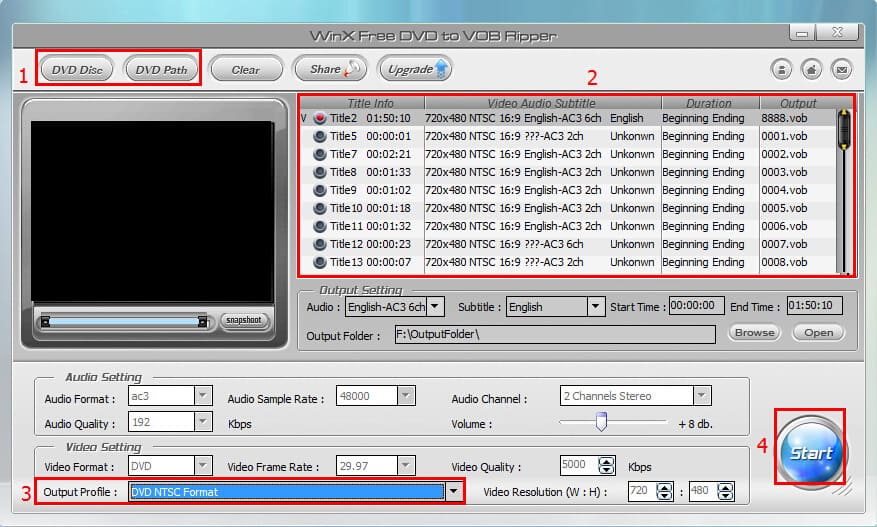
Task: Open the Audio track dropdown
Action: [435, 307]
